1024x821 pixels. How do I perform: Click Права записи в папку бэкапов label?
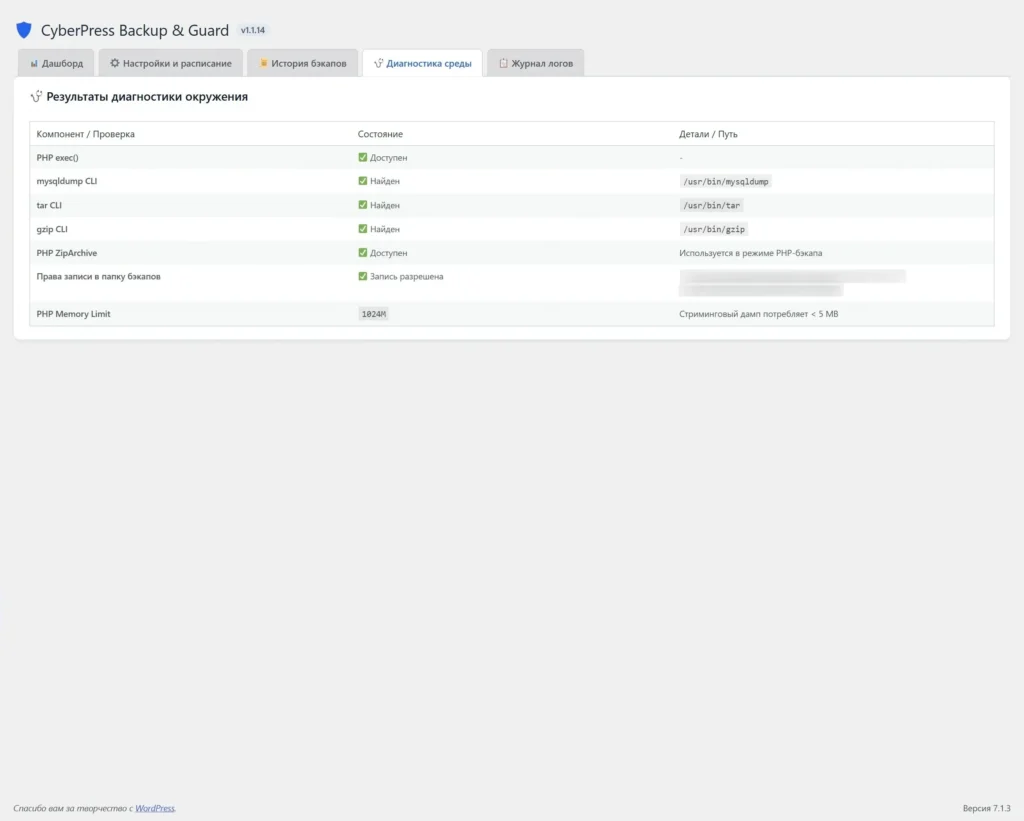[x=99, y=276]
